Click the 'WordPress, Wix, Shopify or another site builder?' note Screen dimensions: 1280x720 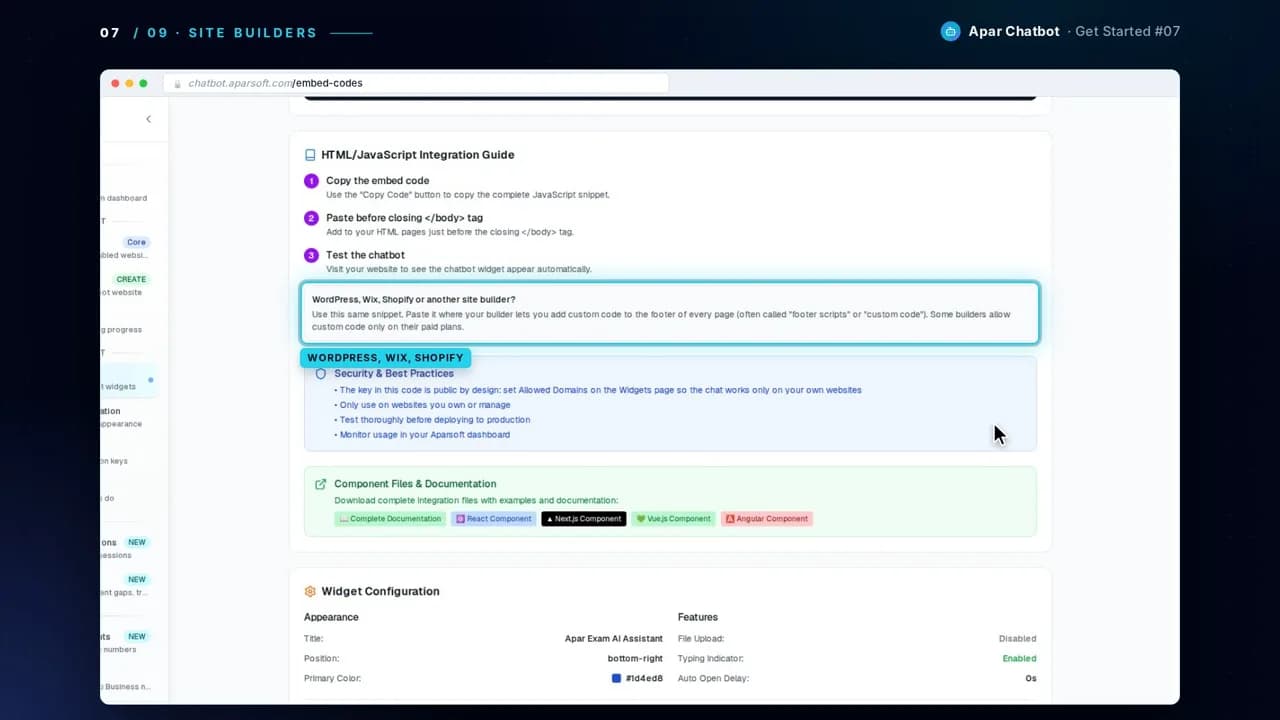670,313
